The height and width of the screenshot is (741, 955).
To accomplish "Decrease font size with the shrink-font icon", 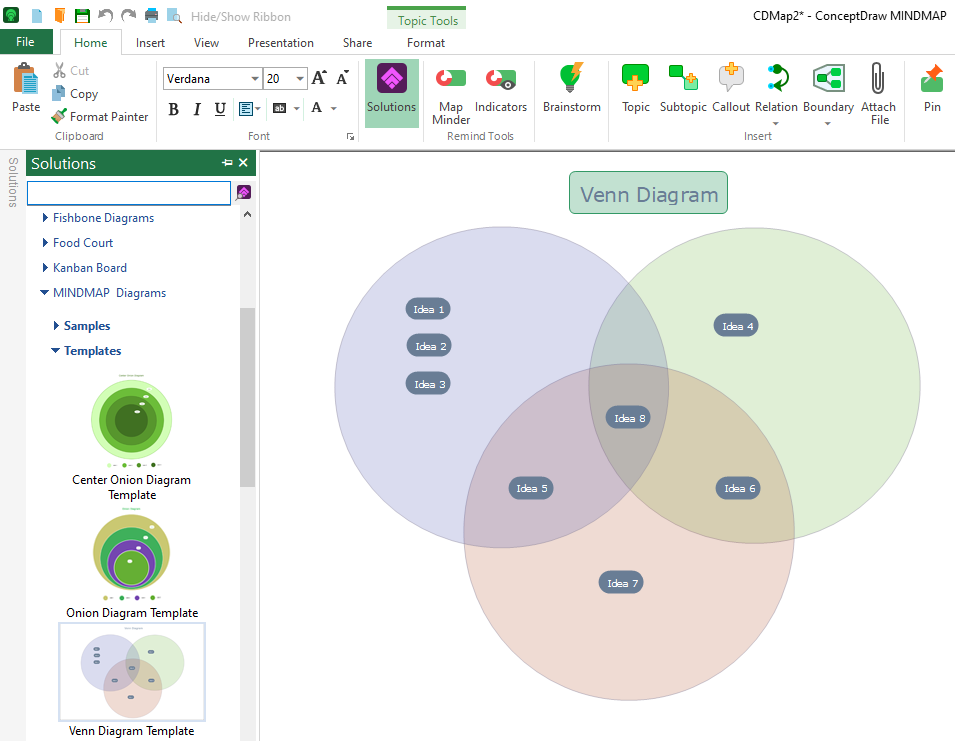I will (x=343, y=78).
